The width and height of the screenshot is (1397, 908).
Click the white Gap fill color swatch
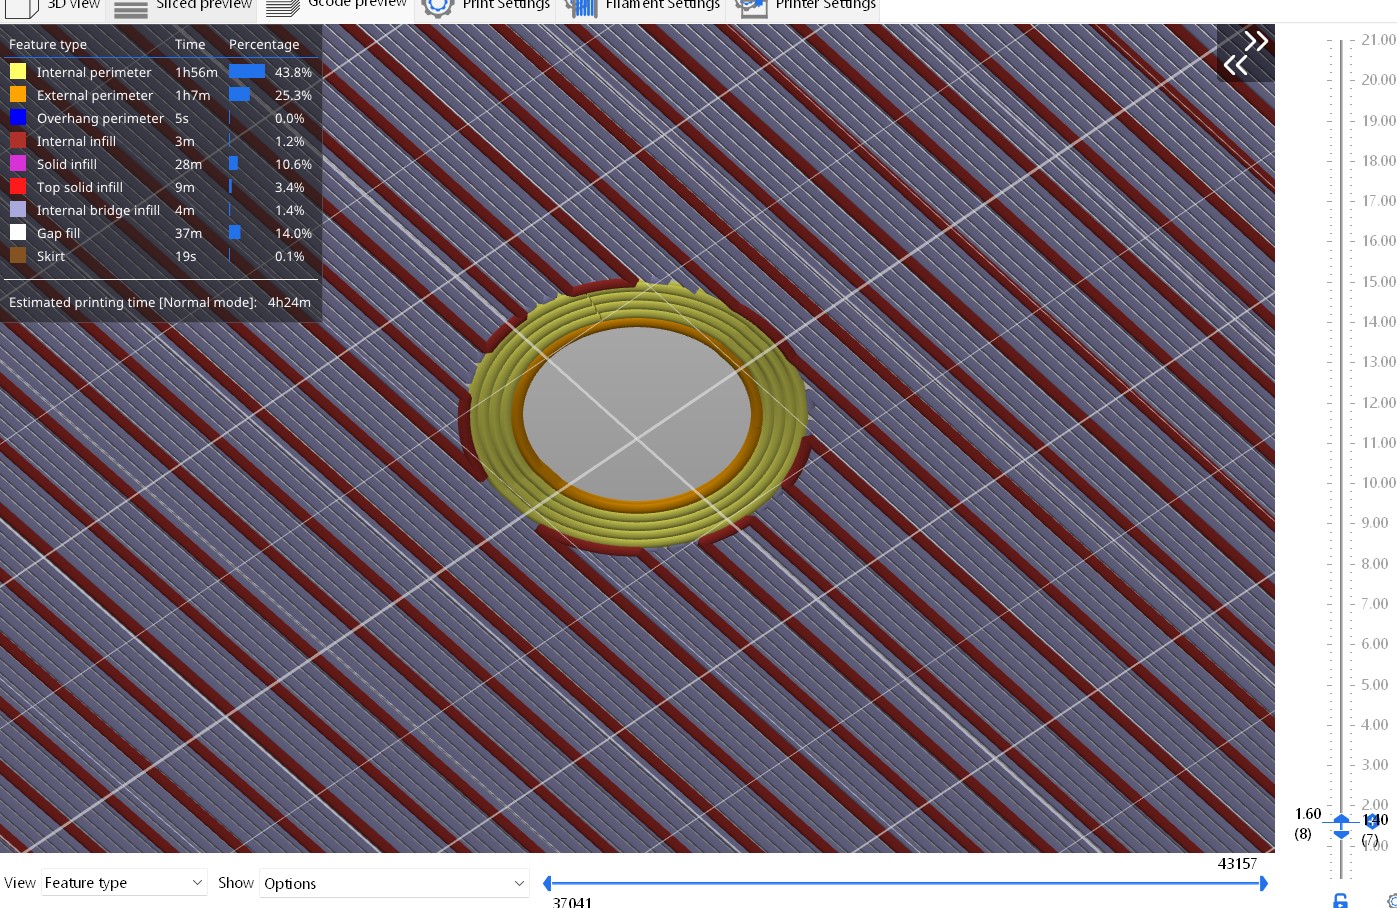[18, 233]
